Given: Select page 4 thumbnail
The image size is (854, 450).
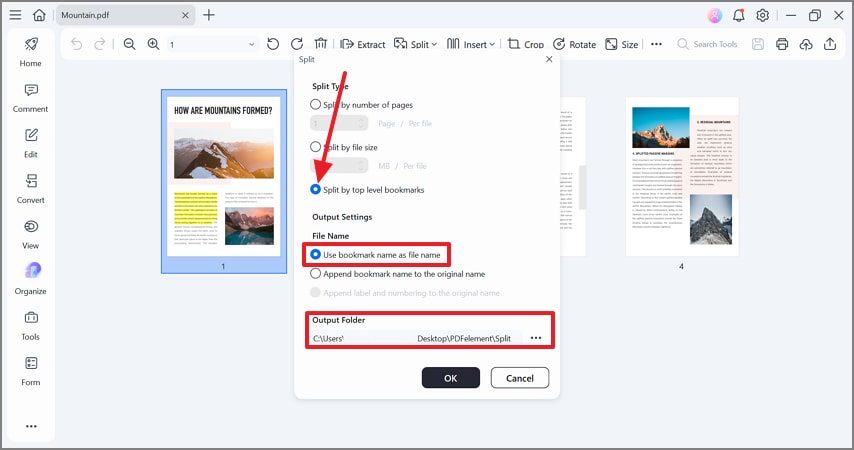Looking at the screenshot, I should (x=682, y=177).
